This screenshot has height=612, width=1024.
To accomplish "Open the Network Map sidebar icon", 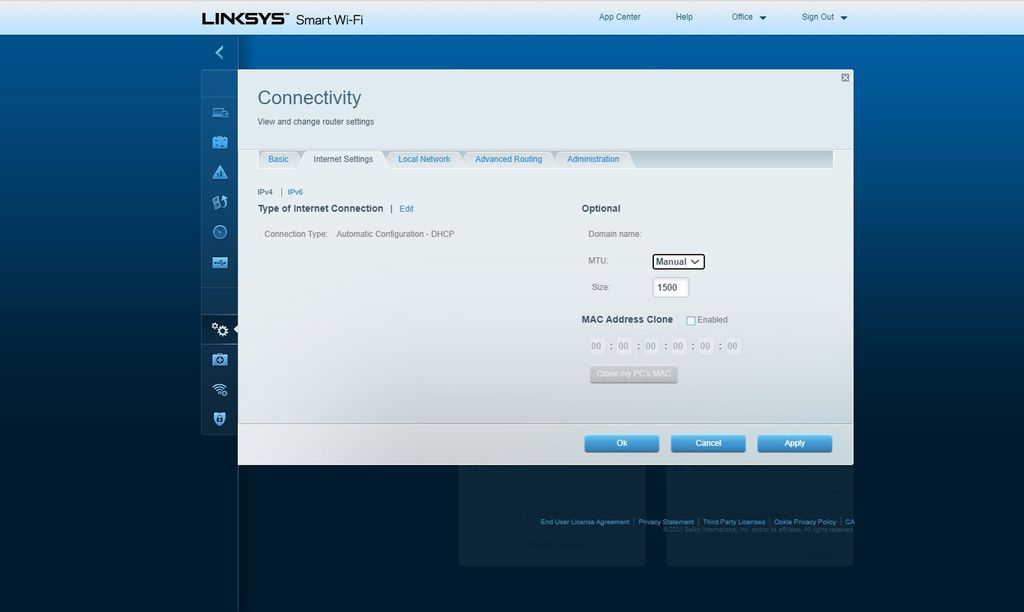I will [219, 112].
